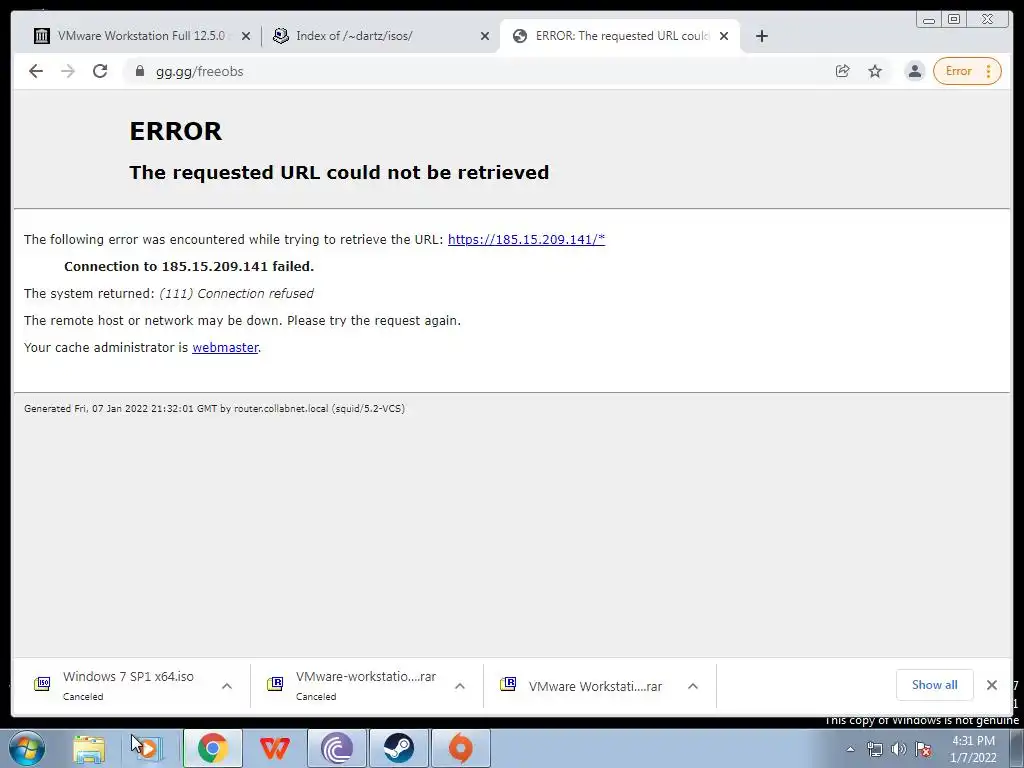Open the Windows Start menu
1024x768 pixels.
pyautogui.click(x=27, y=748)
